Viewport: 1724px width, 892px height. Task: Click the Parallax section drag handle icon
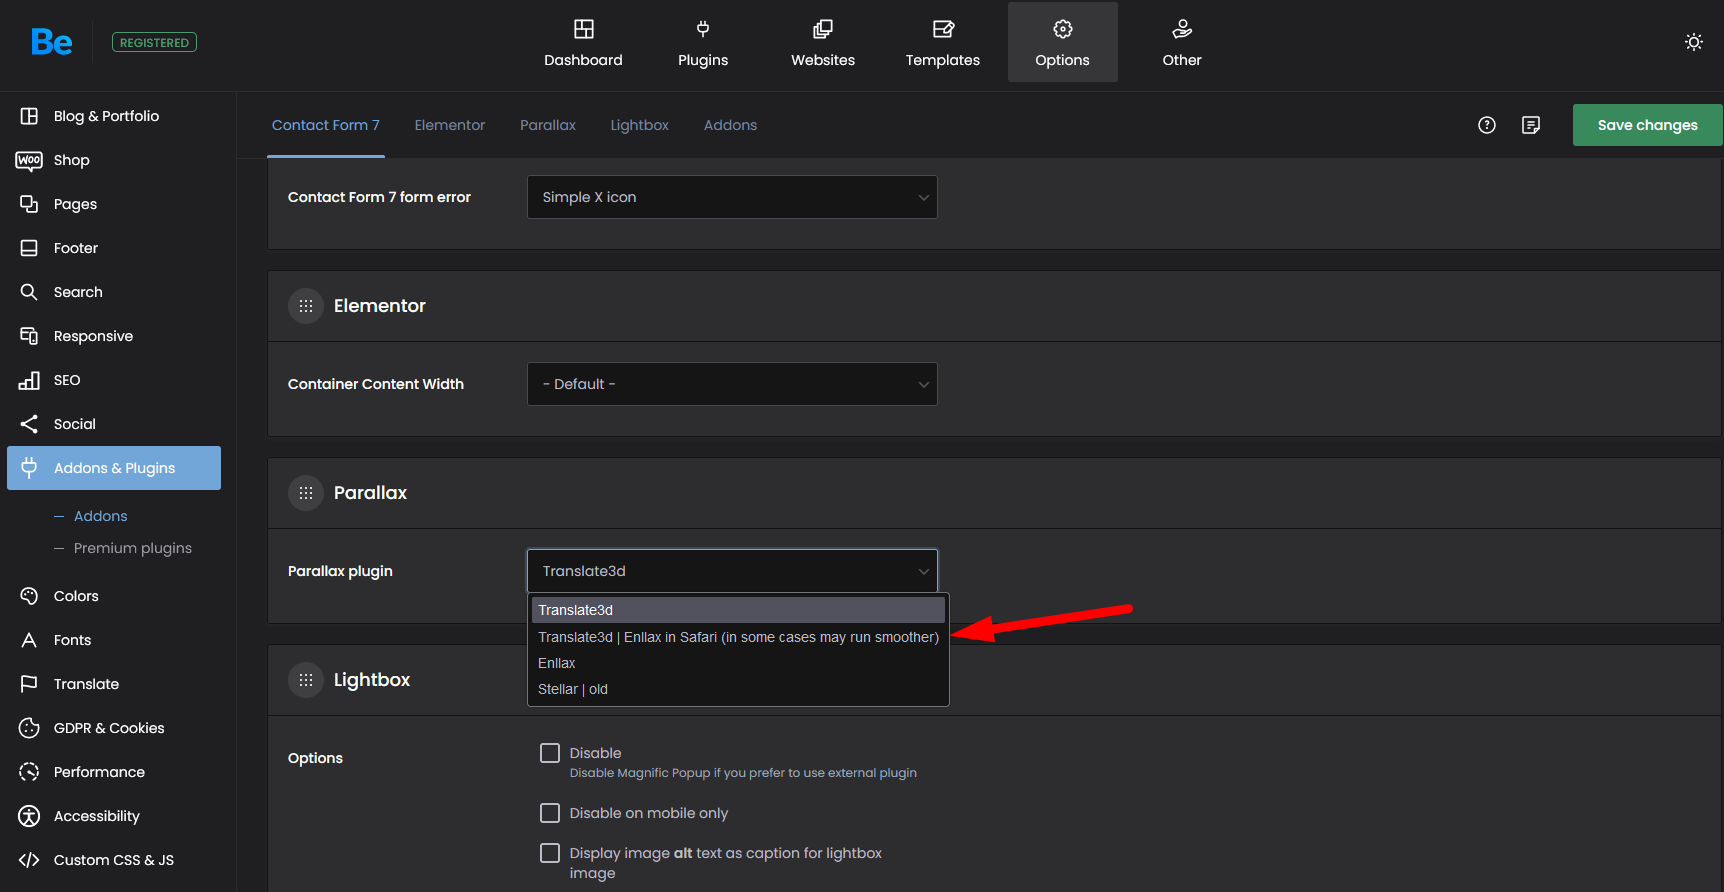coord(306,493)
